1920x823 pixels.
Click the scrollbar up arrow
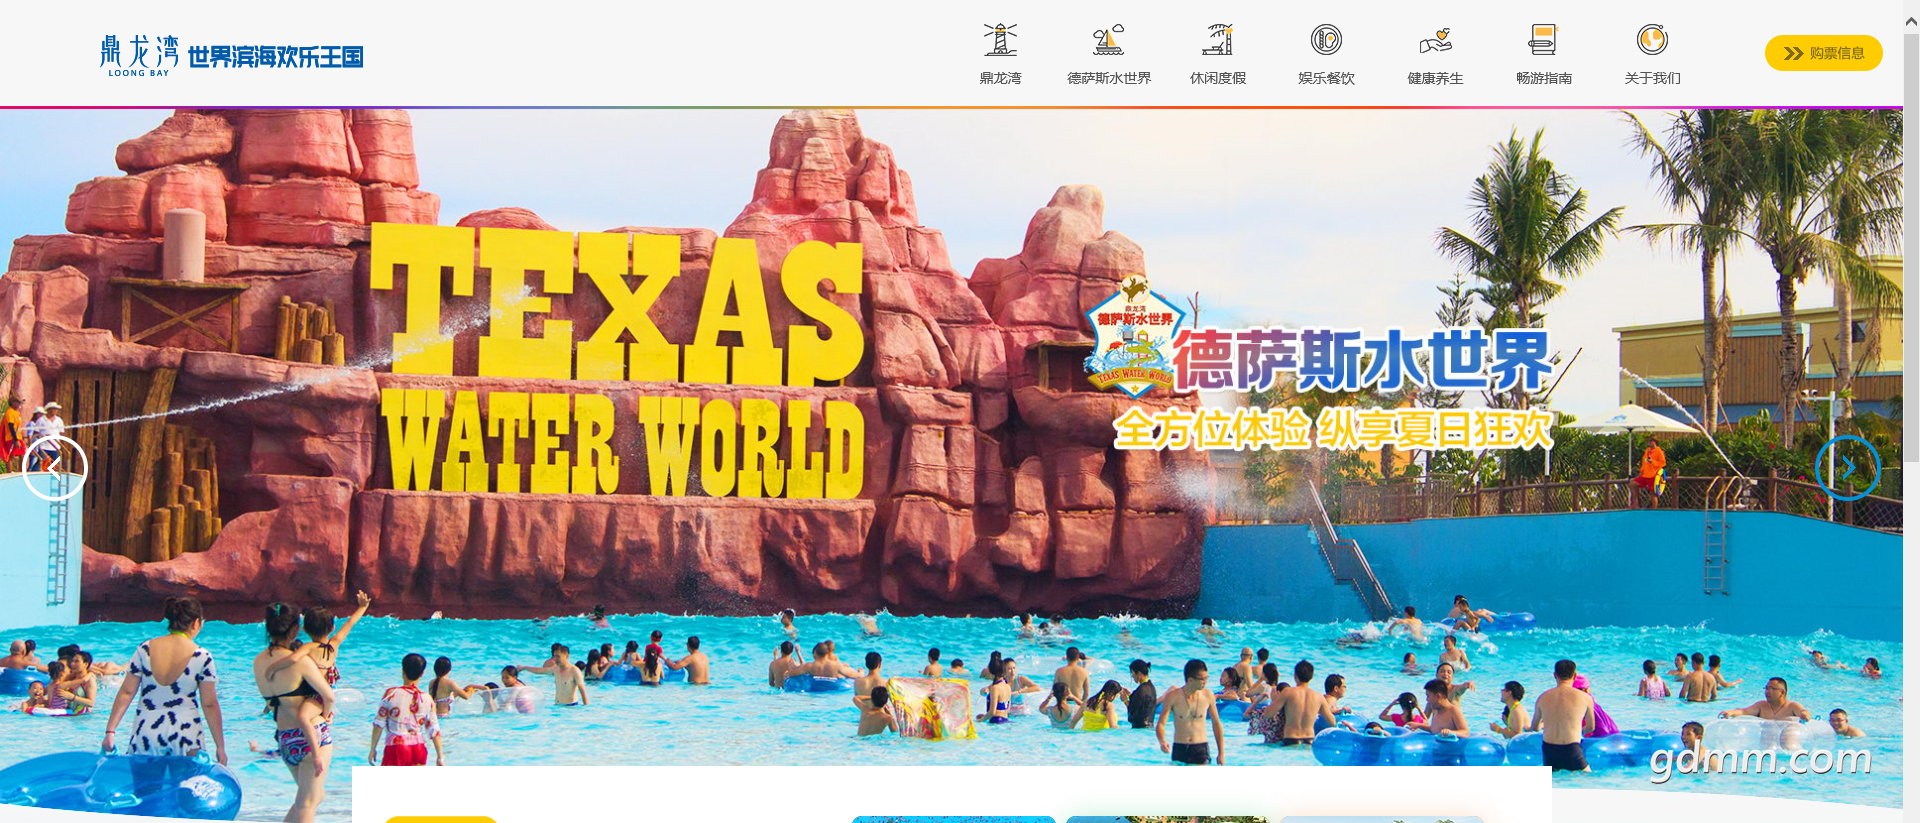[x=1911, y=20]
